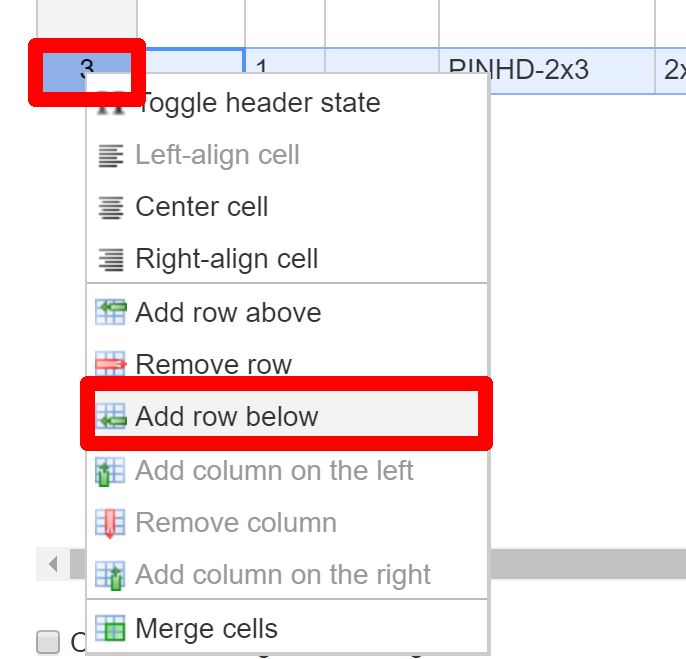This screenshot has width=686, height=659.
Task: Choose Remove column menu entry
Action: click(x=236, y=523)
